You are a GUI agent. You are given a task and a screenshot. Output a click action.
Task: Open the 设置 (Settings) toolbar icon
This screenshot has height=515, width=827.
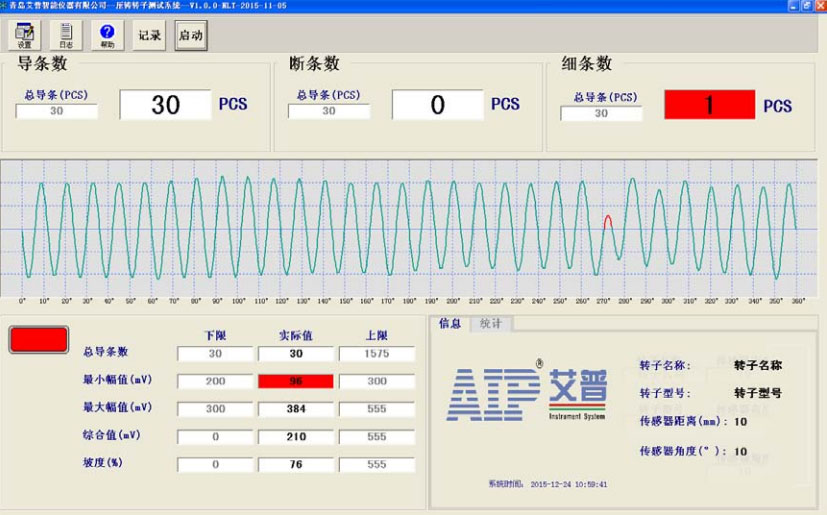coord(24,35)
